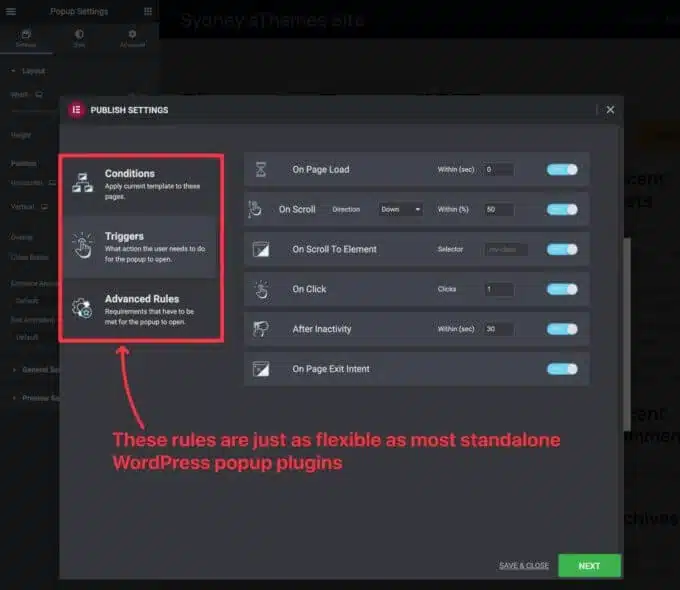Open the Advanced Rules tab
This screenshot has width=680, height=590.
141,310
